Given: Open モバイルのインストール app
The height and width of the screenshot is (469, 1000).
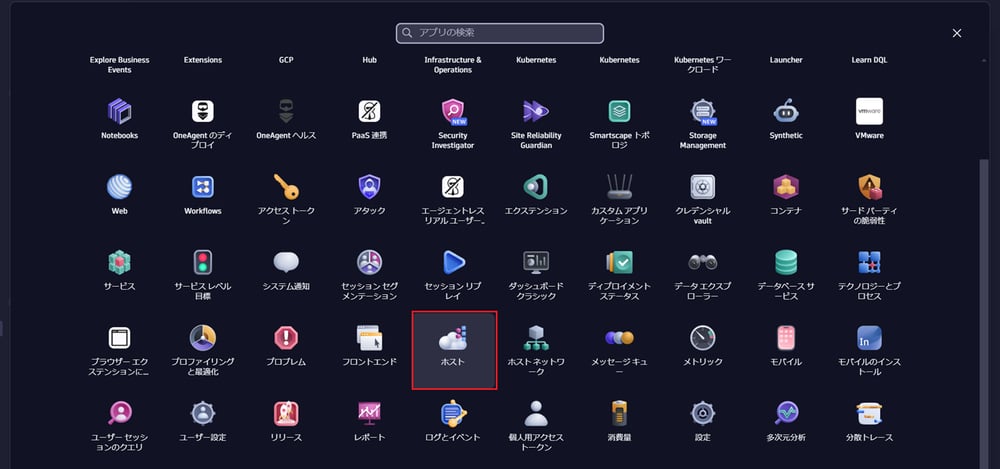Looking at the screenshot, I should pyautogui.click(x=869, y=348).
